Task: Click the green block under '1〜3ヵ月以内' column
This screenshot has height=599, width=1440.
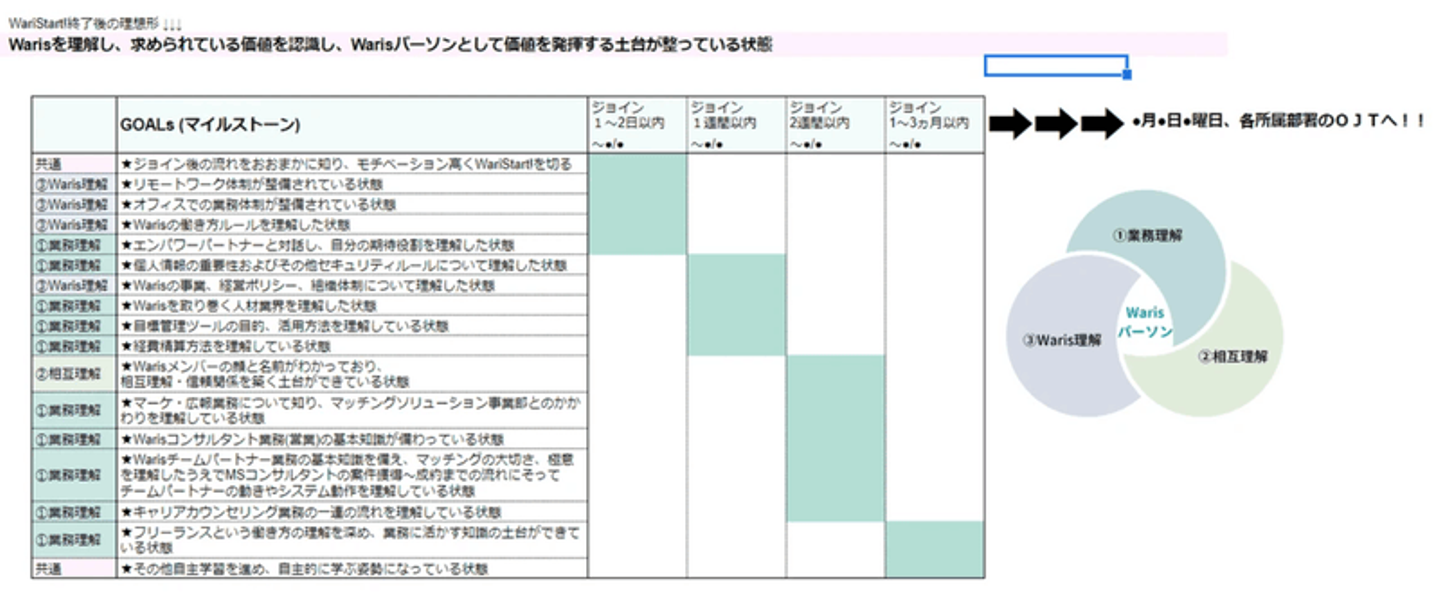Action: tap(934, 549)
